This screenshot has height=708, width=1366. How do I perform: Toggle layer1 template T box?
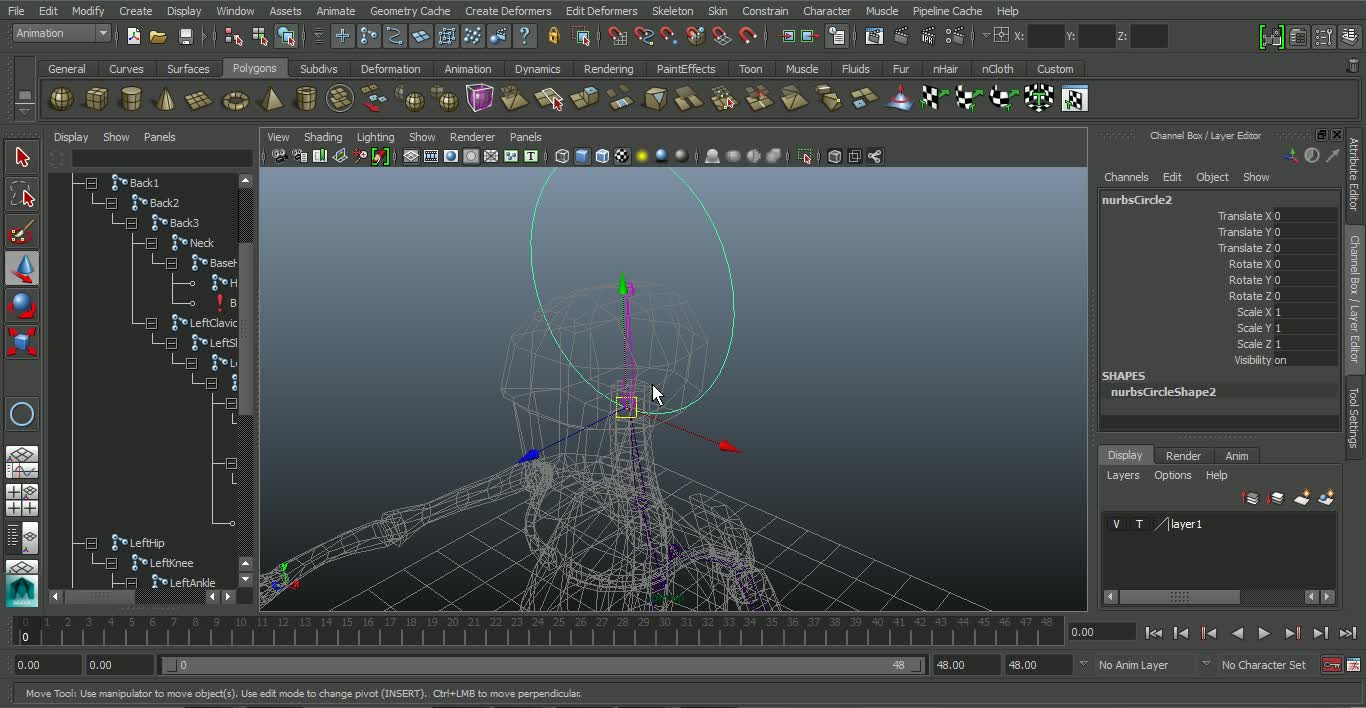click(1139, 524)
